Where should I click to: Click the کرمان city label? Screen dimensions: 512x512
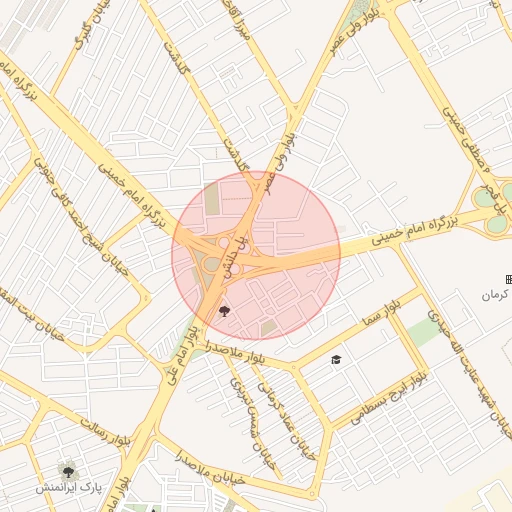pyautogui.click(x=495, y=295)
